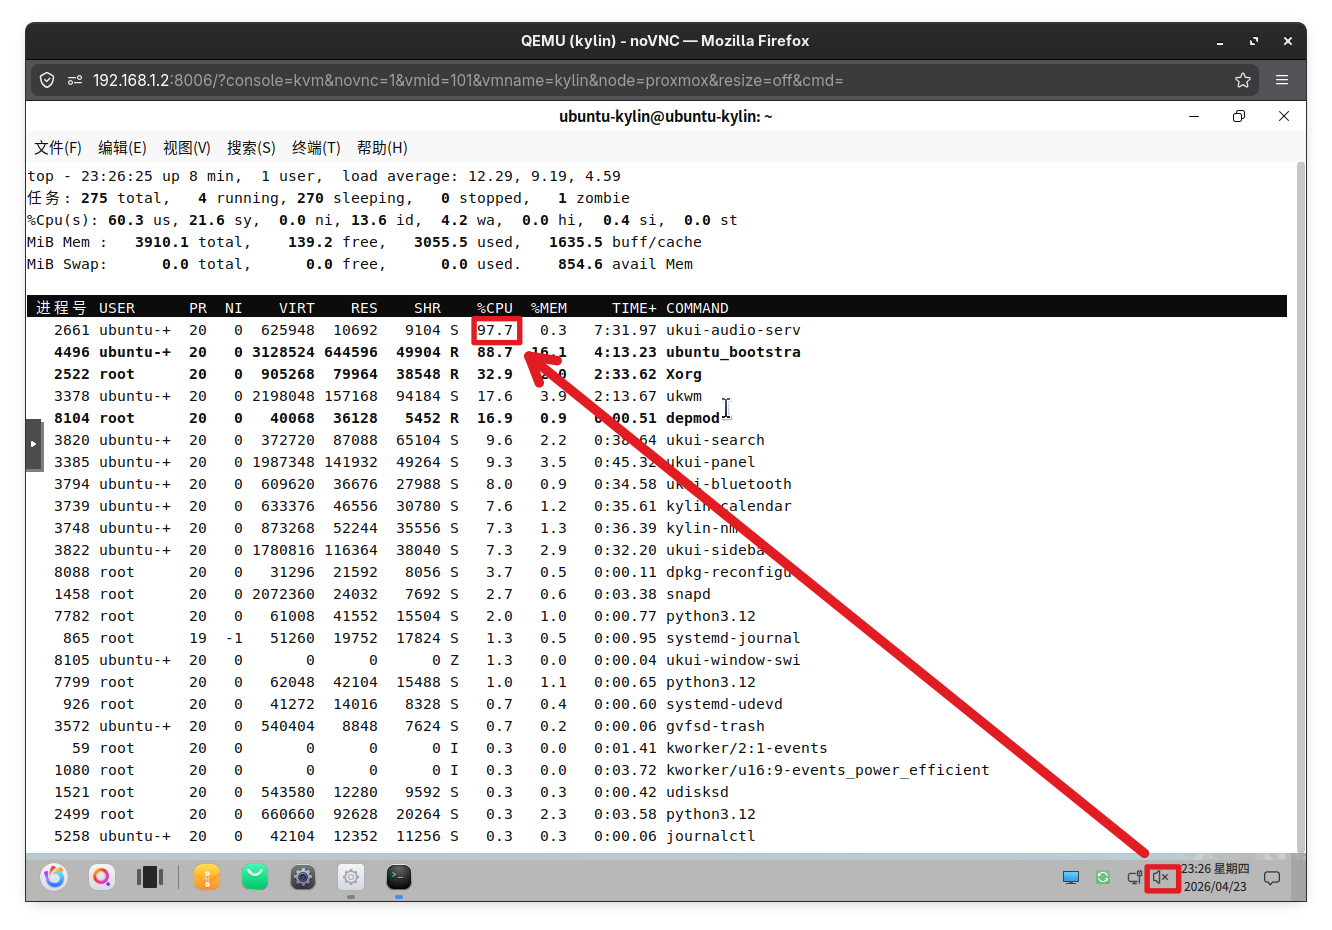The height and width of the screenshot is (930, 1332).
Task: Open the 视图(V) menu
Action: 187,148
